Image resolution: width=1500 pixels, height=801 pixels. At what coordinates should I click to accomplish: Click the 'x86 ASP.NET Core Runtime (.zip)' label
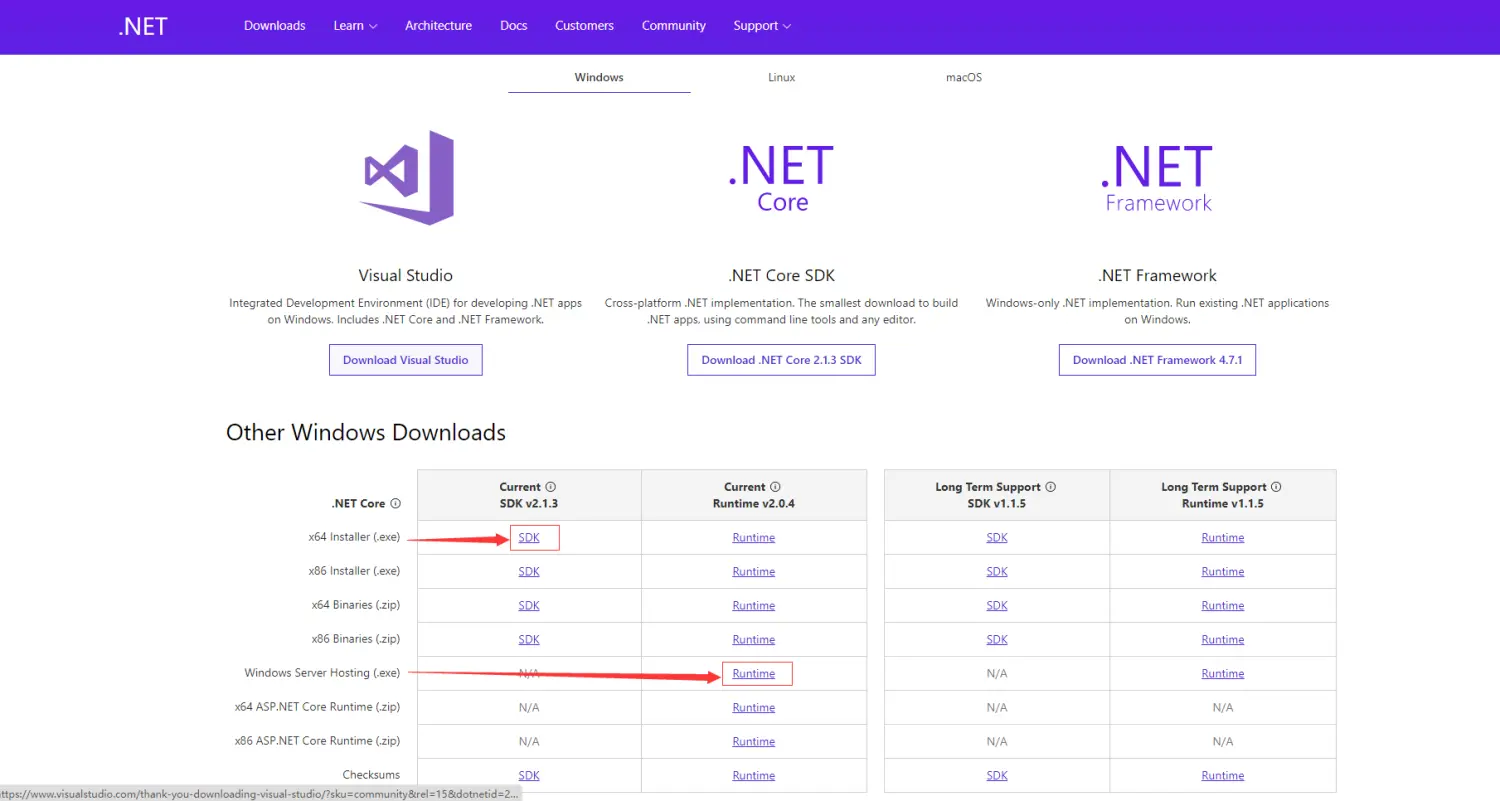click(317, 742)
